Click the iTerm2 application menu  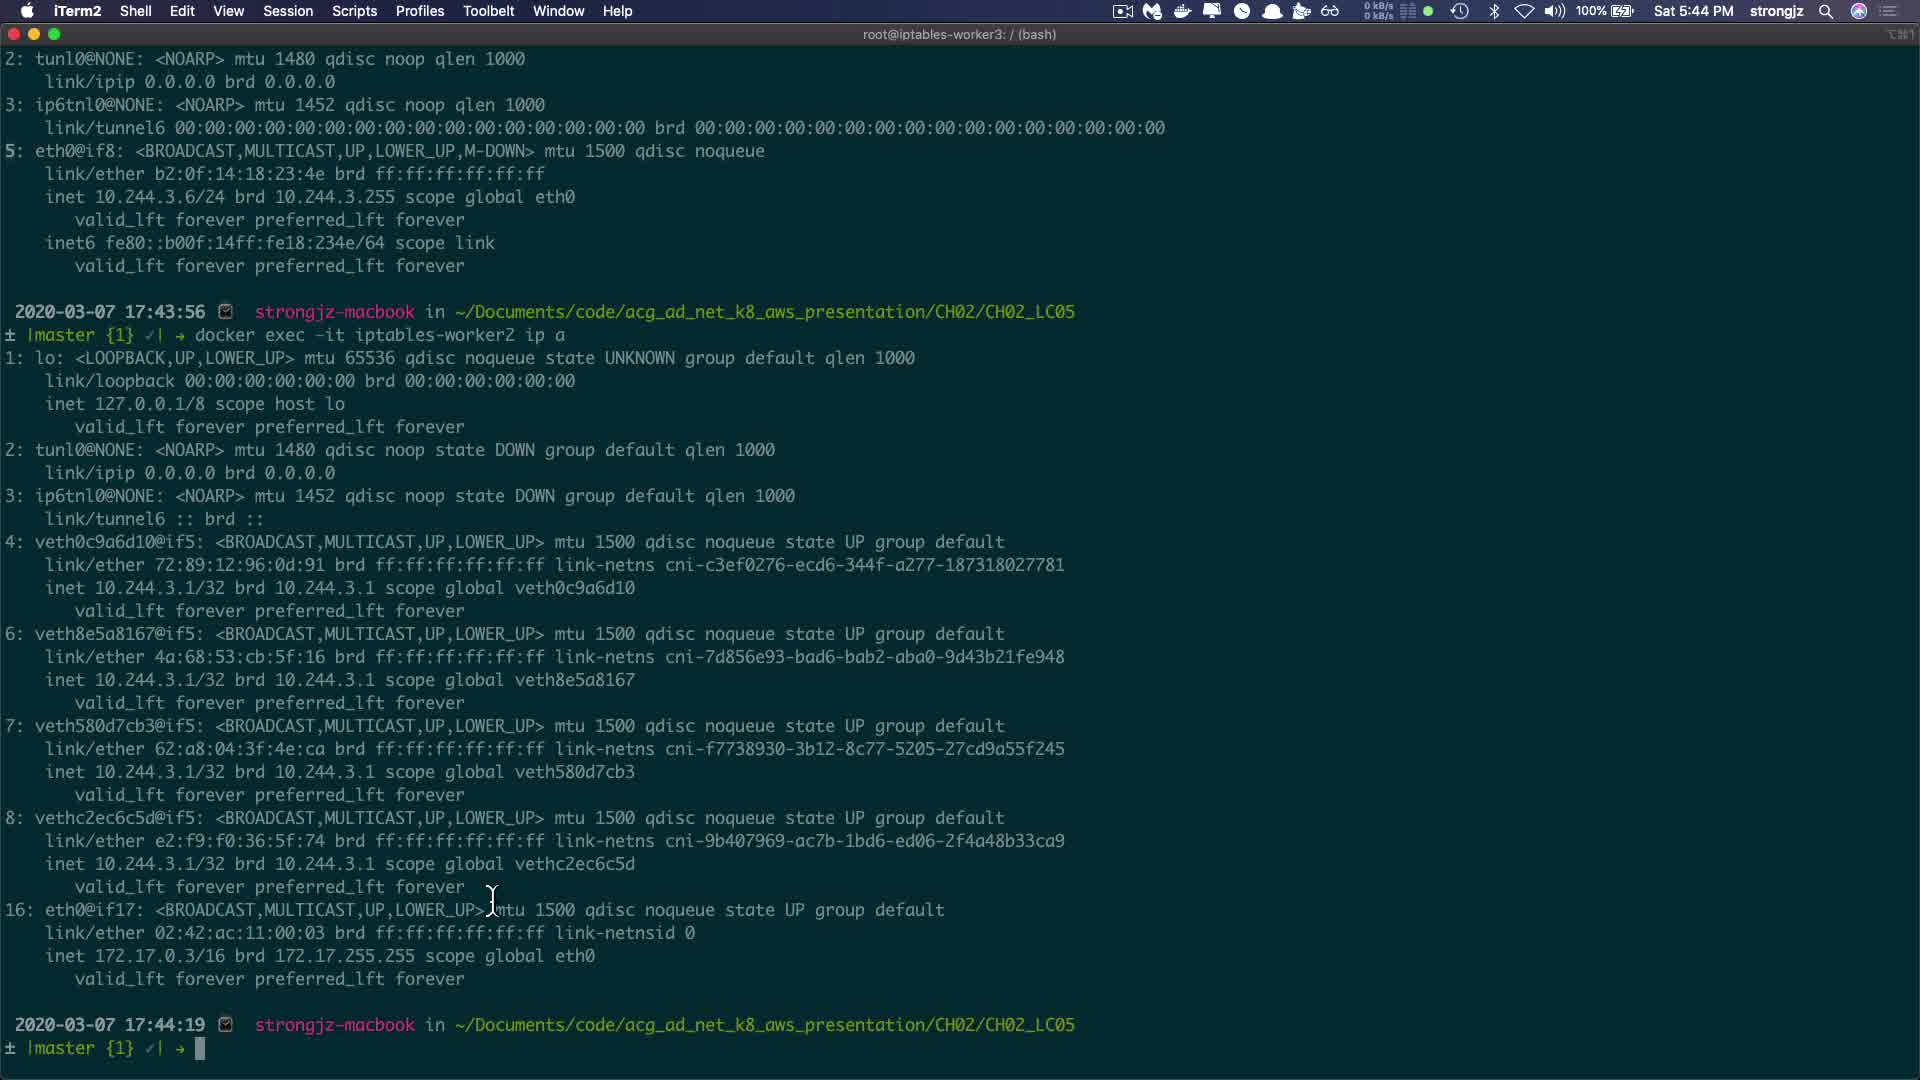(77, 11)
